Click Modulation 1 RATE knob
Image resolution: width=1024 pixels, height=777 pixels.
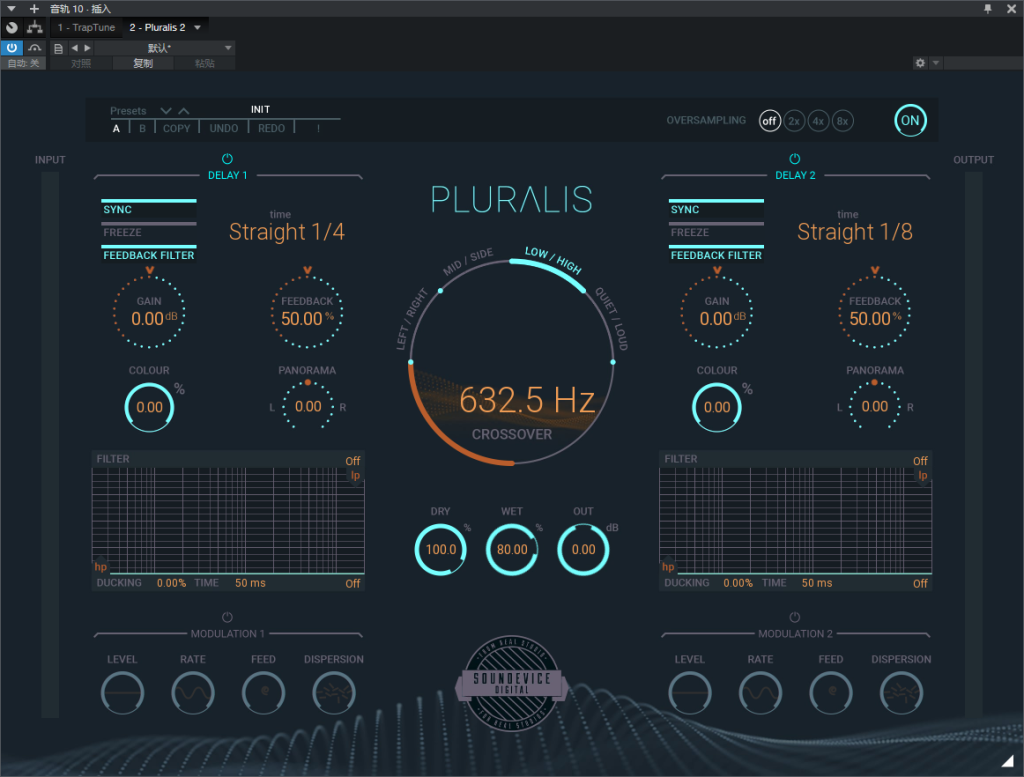(193, 693)
